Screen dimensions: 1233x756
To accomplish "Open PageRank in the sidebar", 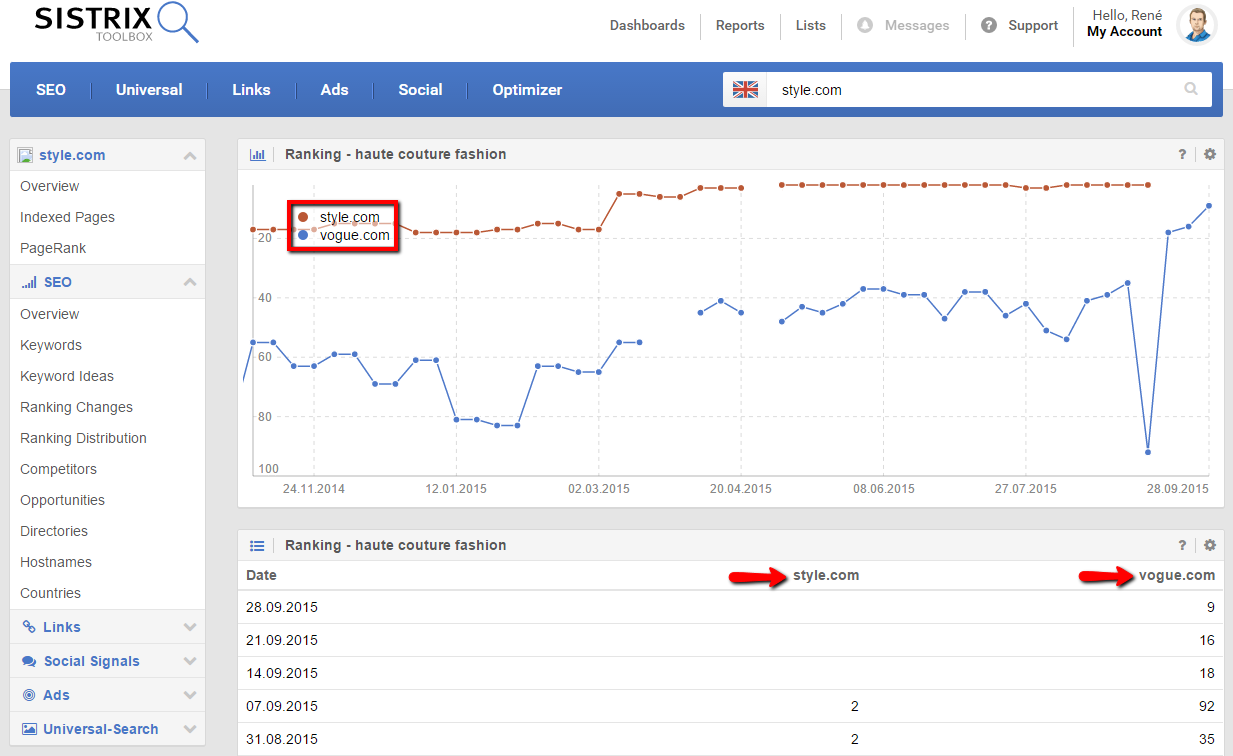I will tap(53, 248).
